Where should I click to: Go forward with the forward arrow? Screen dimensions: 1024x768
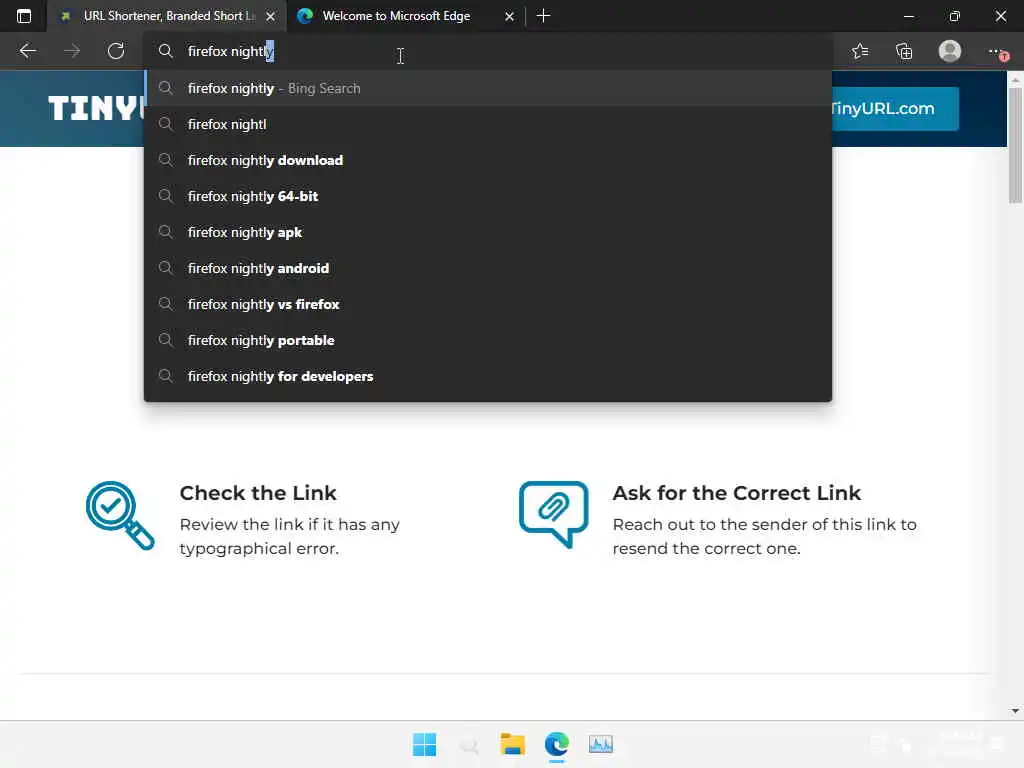[x=72, y=51]
